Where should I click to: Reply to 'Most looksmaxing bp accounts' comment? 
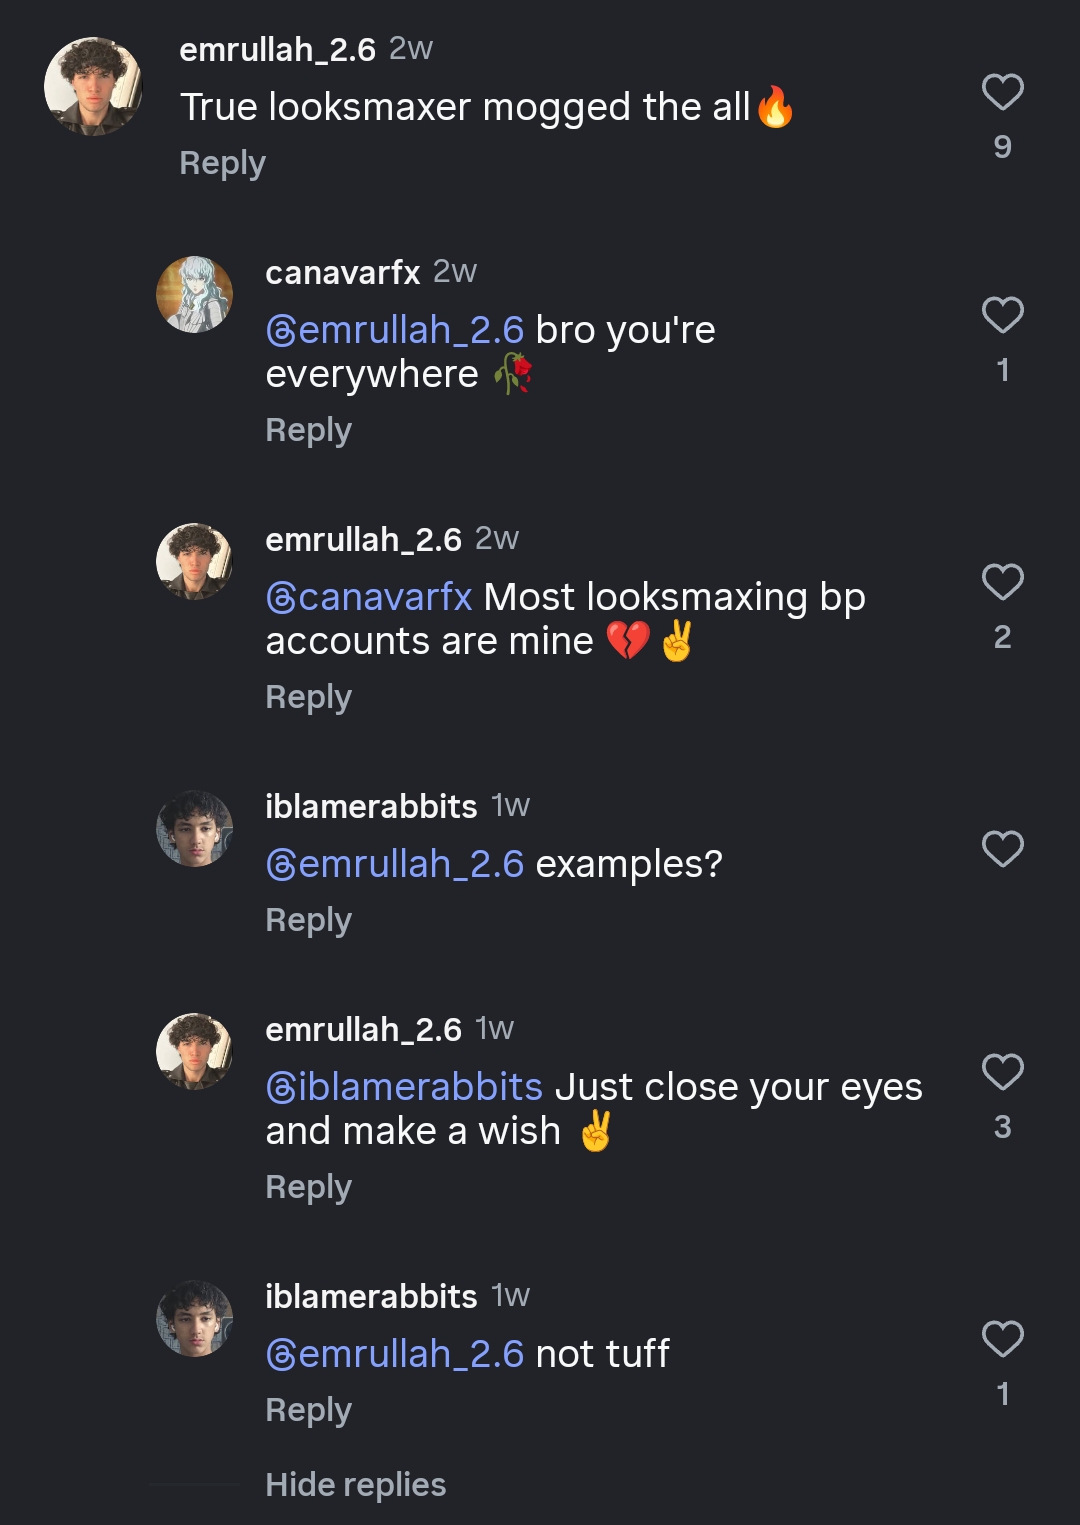[308, 697]
